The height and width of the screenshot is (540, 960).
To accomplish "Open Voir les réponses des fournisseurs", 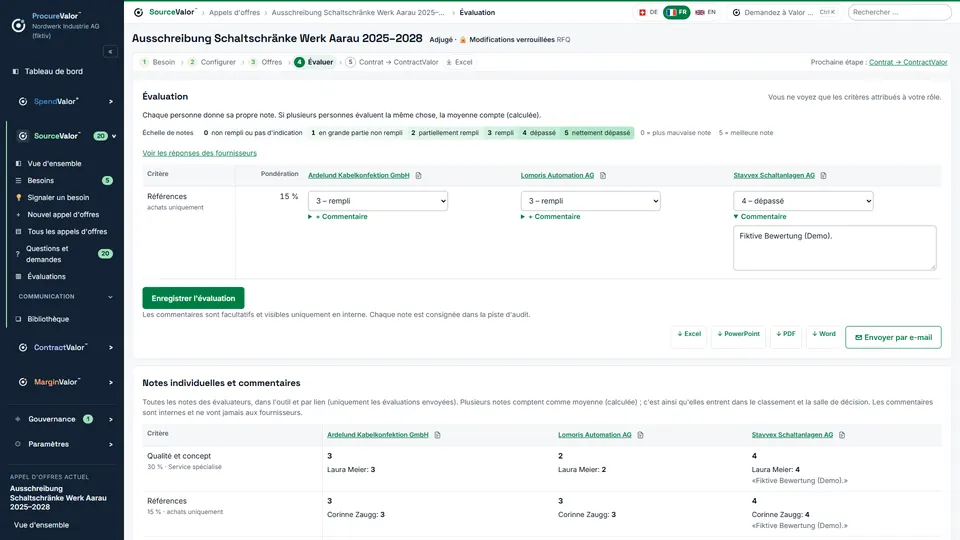I will pos(200,153).
